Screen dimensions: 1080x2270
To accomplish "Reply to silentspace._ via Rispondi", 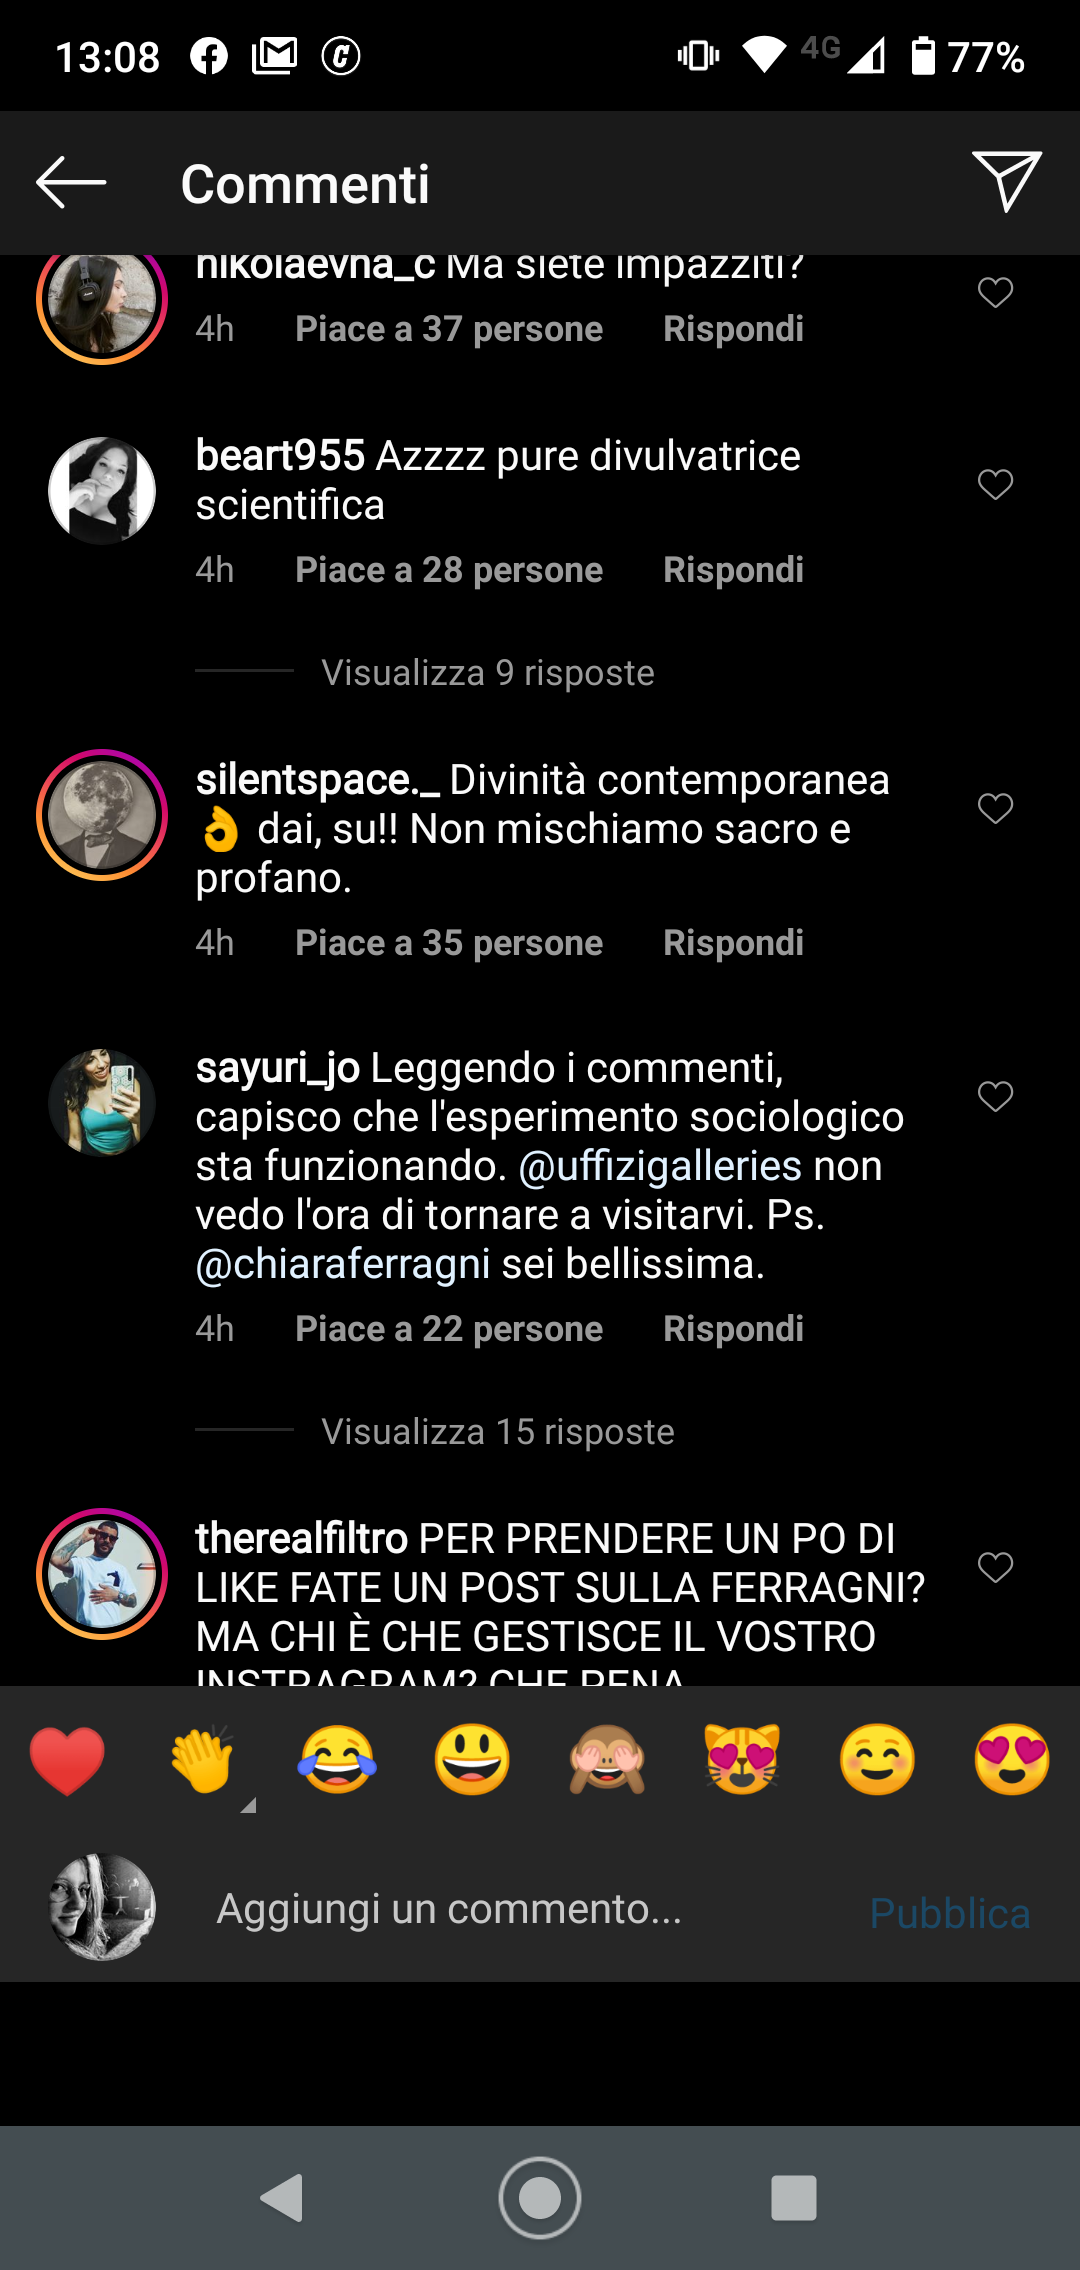I will pos(733,943).
